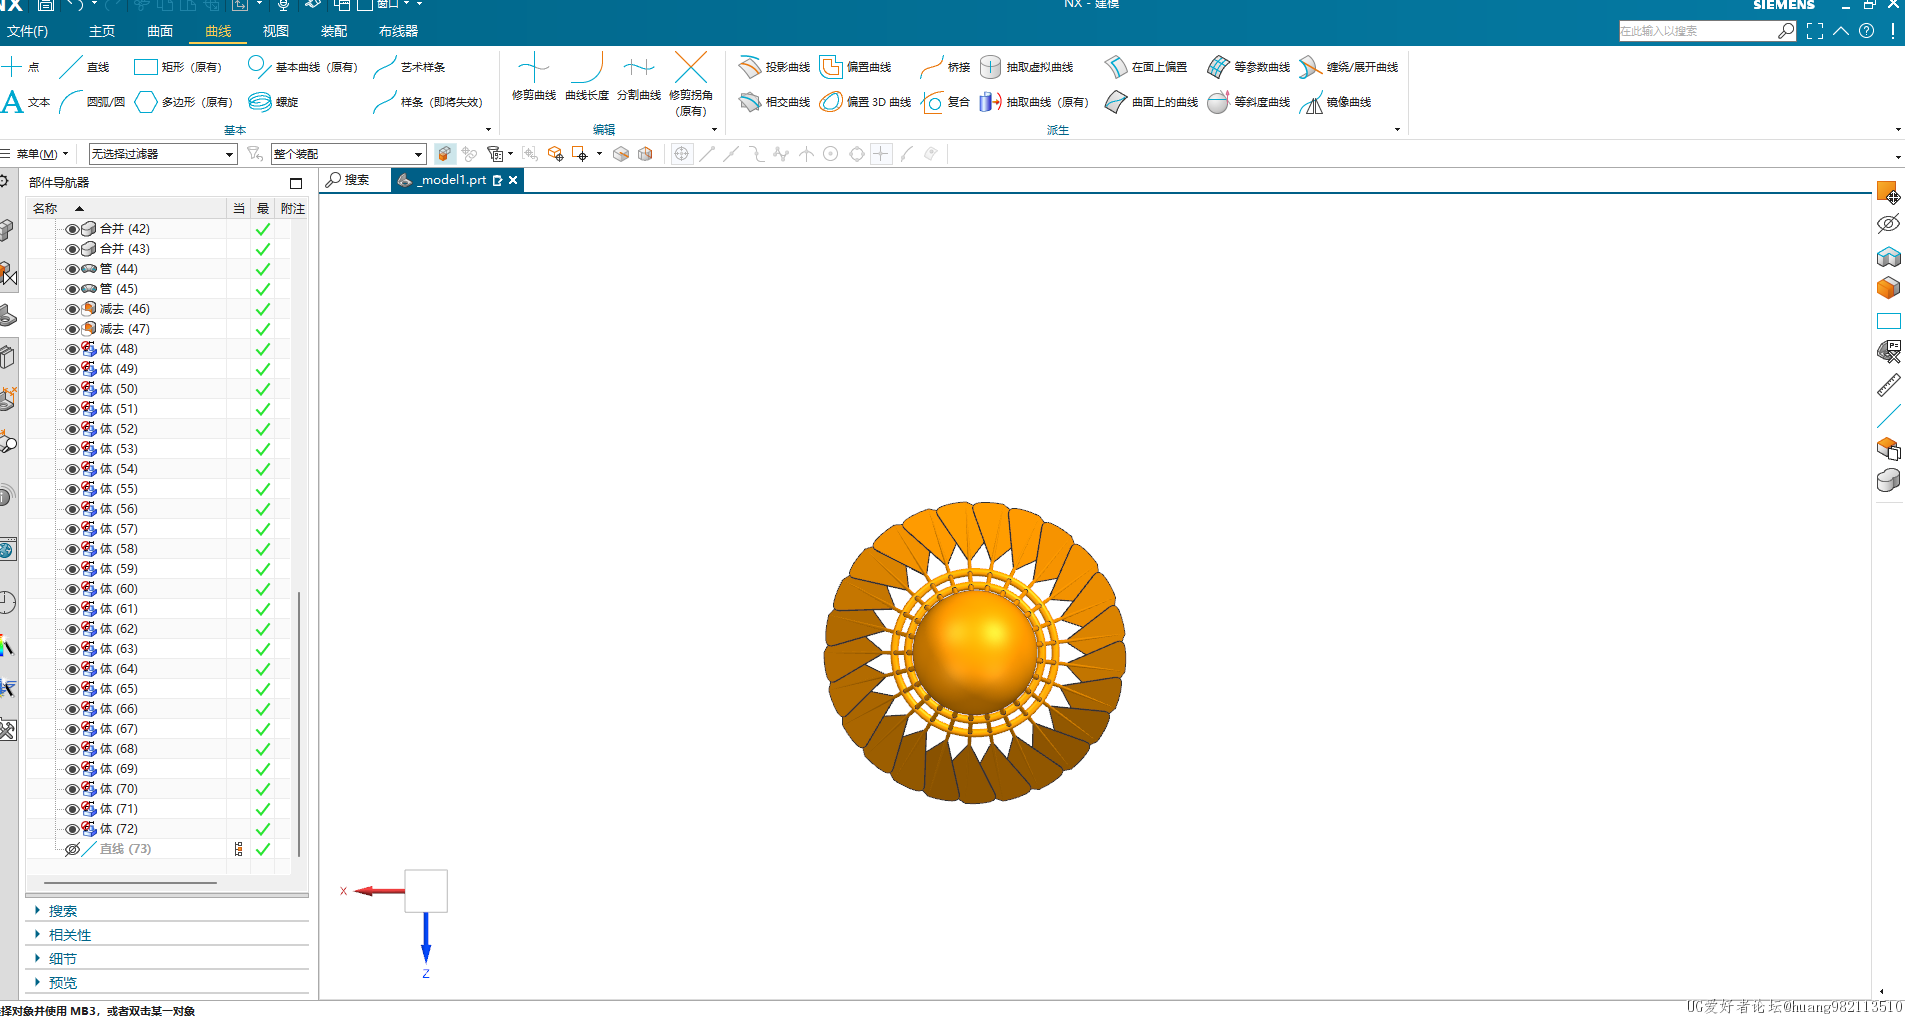Hide the 减去 (46) feature
The height and width of the screenshot is (1018, 1905).
pyautogui.click(x=72, y=309)
